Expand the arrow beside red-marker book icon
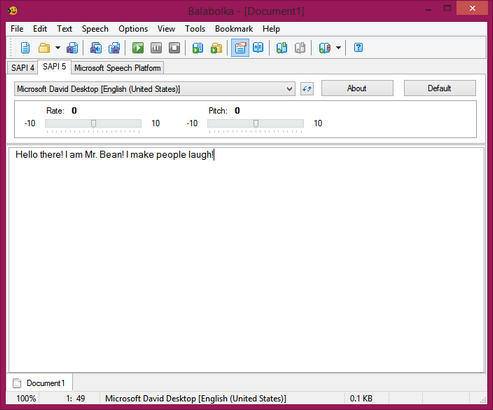The height and width of the screenshot is (410, 493). coord(338,48)
